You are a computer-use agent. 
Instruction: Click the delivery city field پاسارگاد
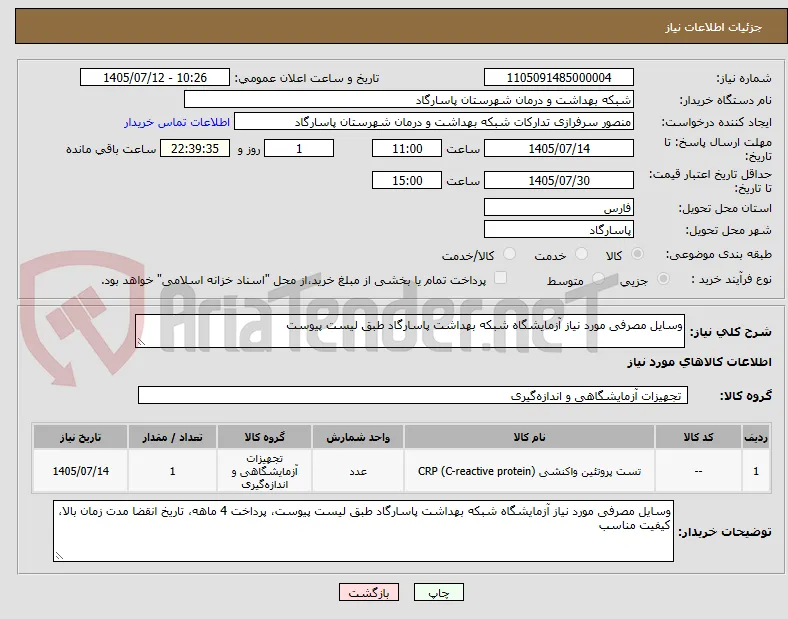click(558, 229)
